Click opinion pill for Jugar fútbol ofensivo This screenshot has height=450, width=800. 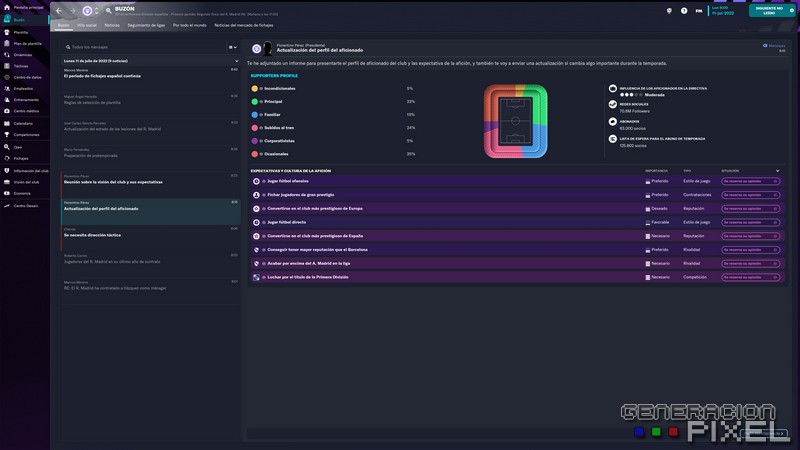click(x=751, y=181)
